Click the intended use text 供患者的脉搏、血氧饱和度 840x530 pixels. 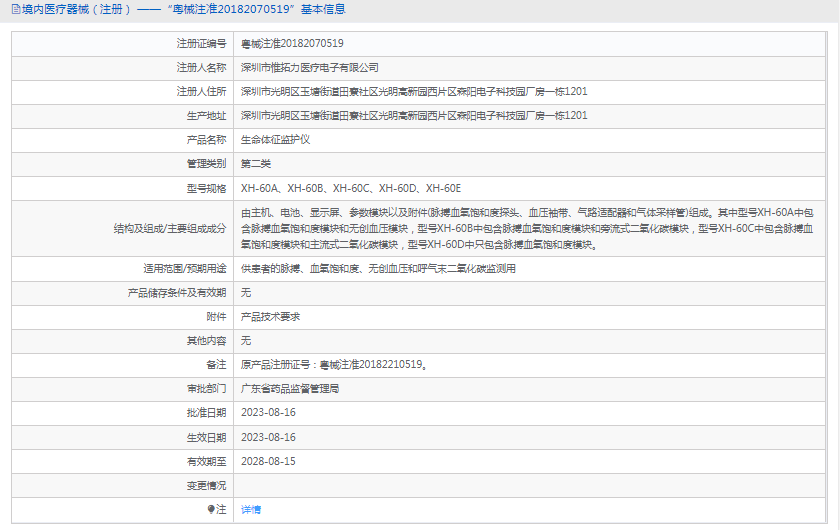[378, 268]
